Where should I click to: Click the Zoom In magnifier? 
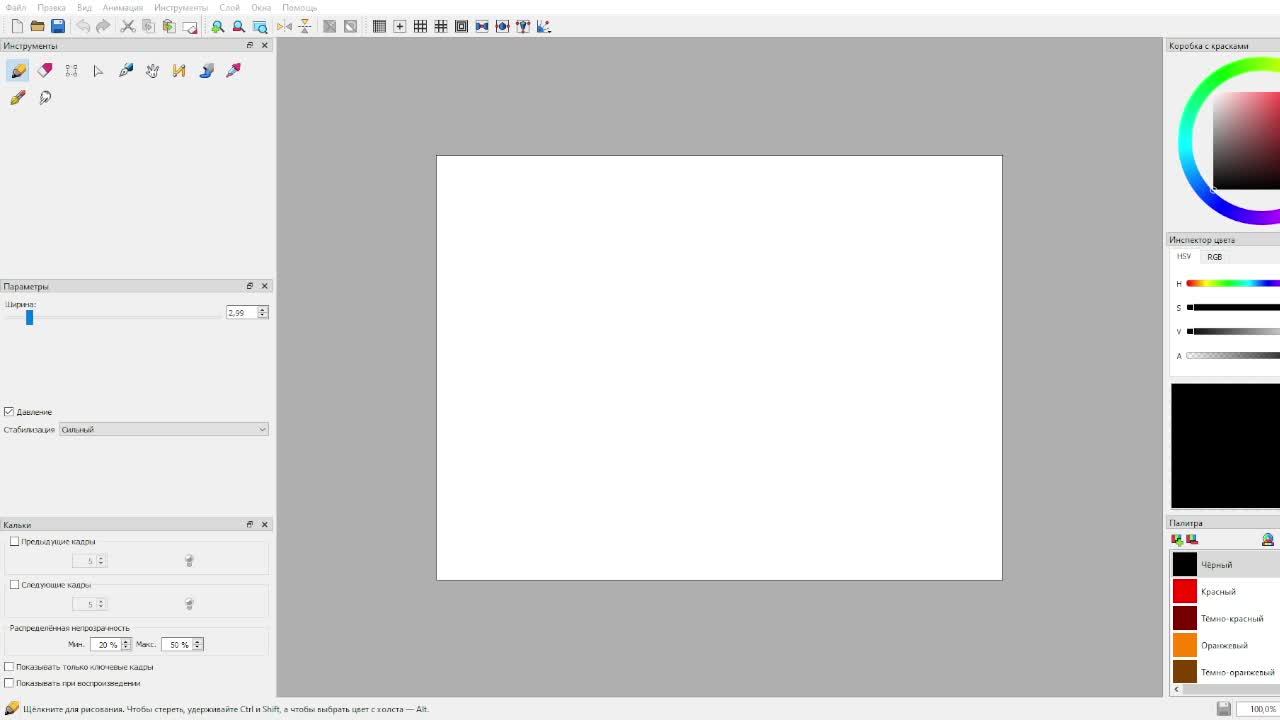coord(217,26)
